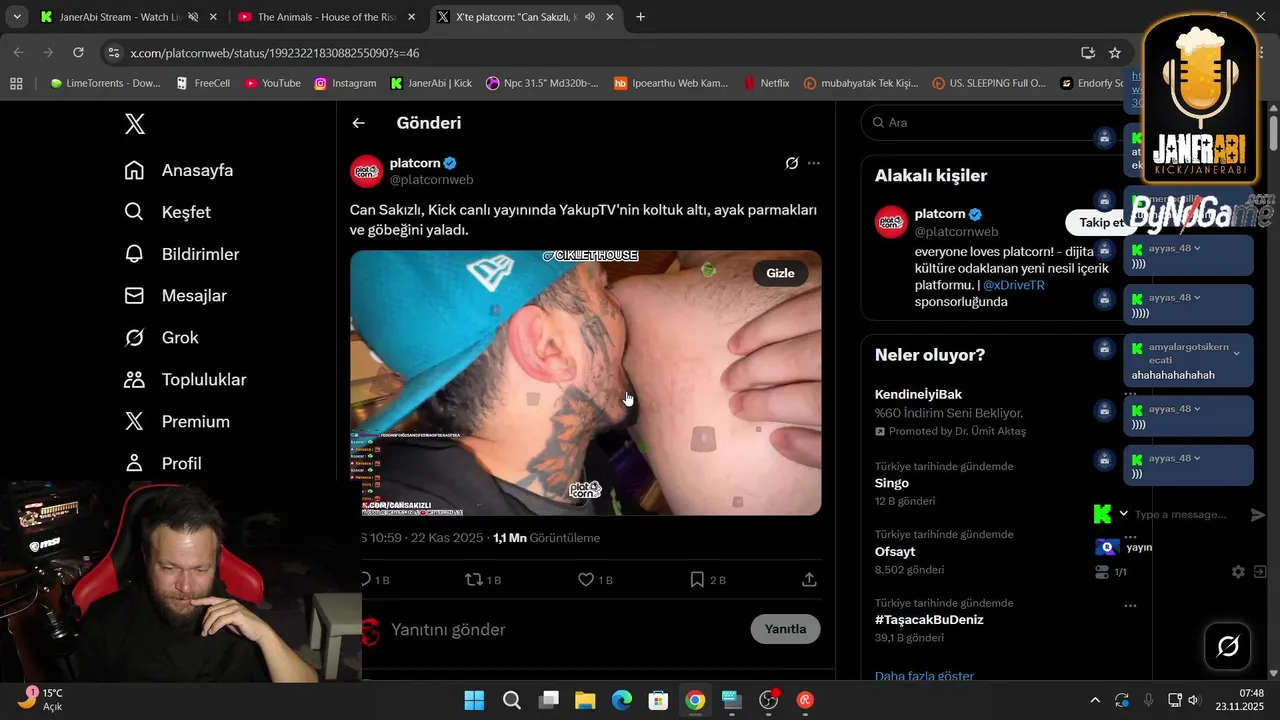1280x720 pixels.
Task: Click the install app icon in address bar
Action: pyautogui.click(x=1088, y=53)
